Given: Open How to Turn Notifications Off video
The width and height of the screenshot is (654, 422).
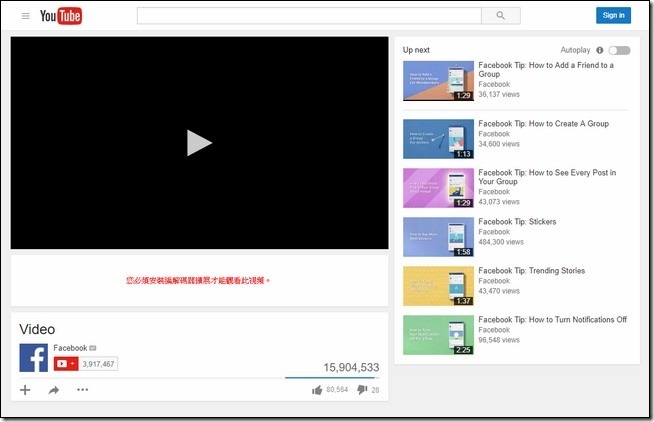Looking at the screenshot, I should 552,320.
